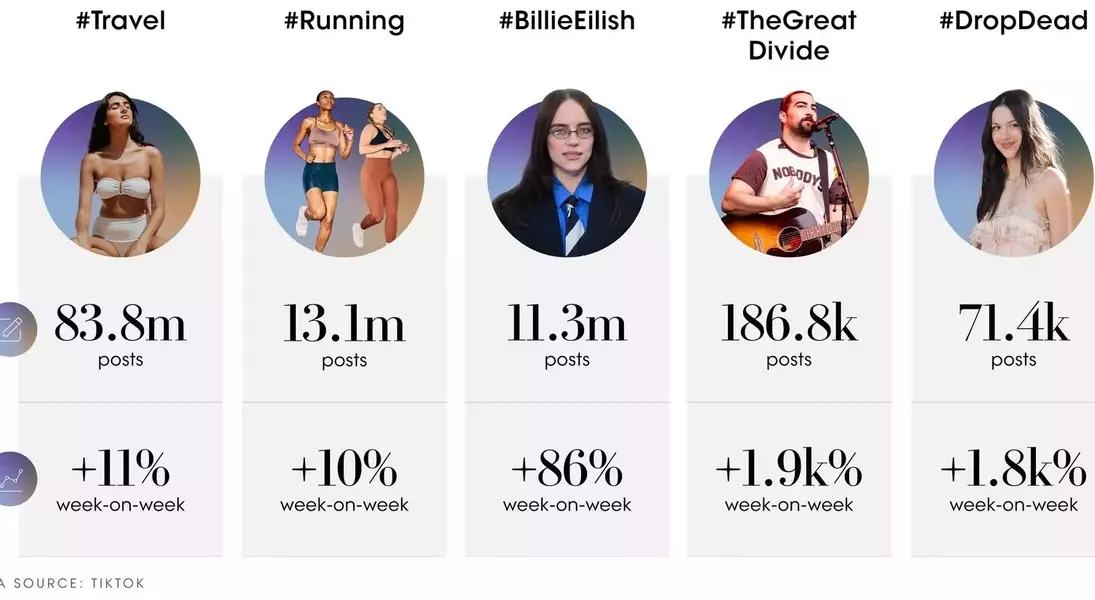Select the DropDead woman circular portrait
This screenshot has height=600, width=1095.
[1014, 174]
